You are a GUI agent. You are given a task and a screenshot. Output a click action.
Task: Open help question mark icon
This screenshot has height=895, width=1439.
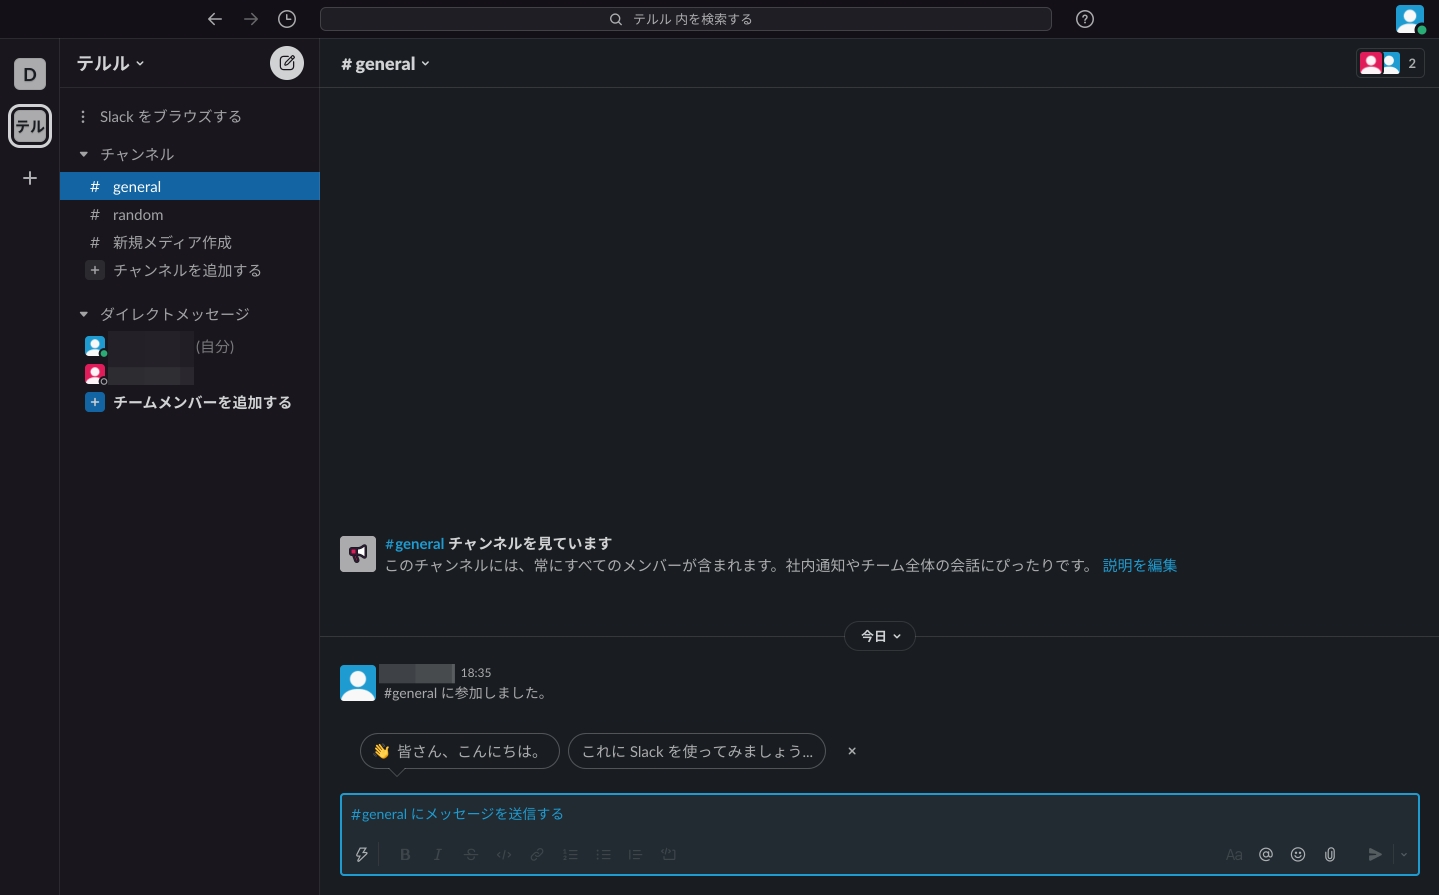(1085, 19)
